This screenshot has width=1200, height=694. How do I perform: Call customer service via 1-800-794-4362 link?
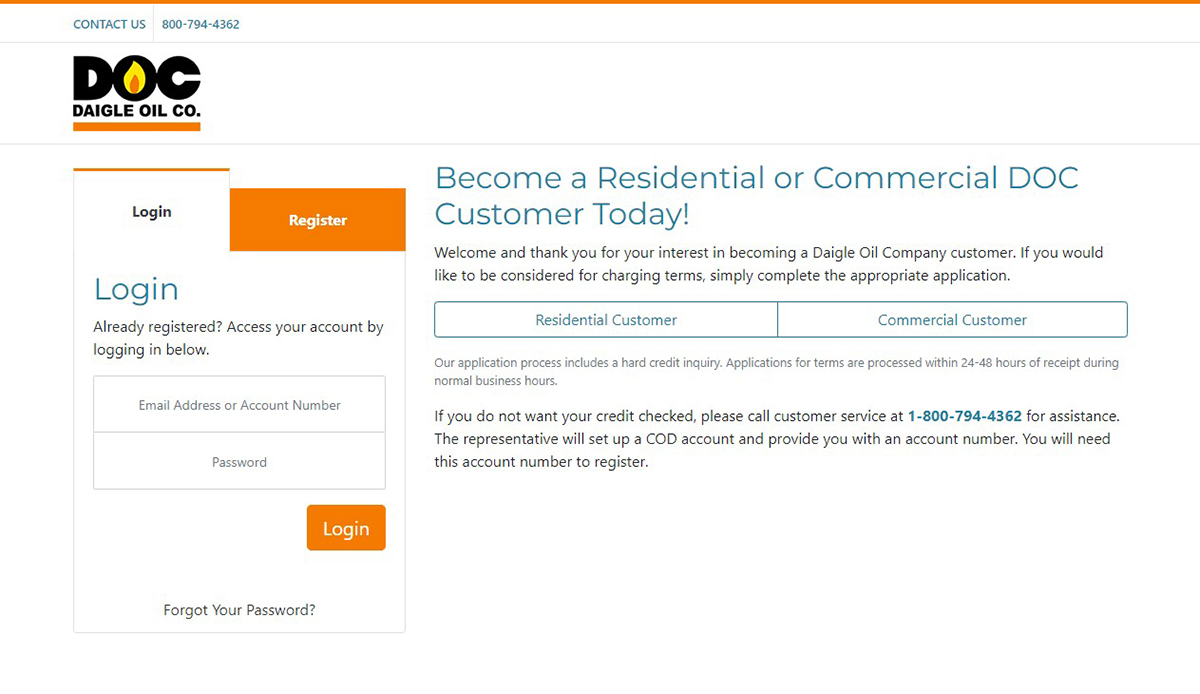pos(965,416)
